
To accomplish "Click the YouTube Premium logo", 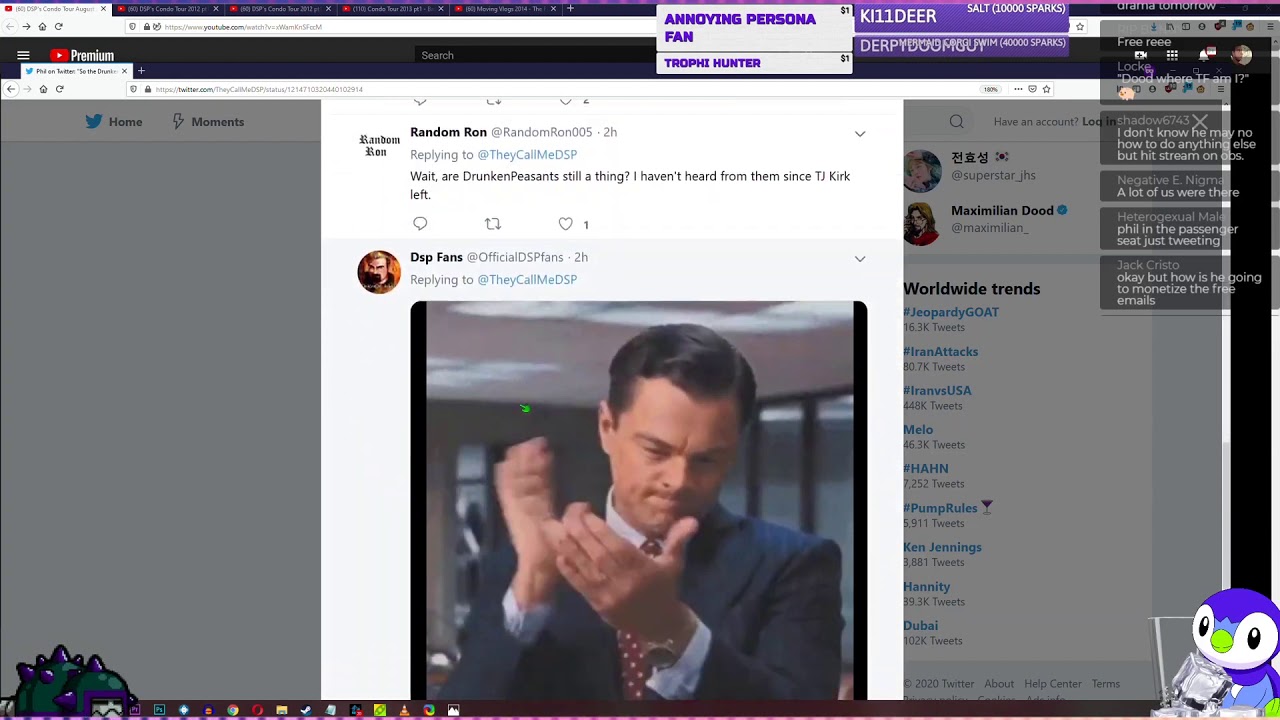I will coord(82,56).
